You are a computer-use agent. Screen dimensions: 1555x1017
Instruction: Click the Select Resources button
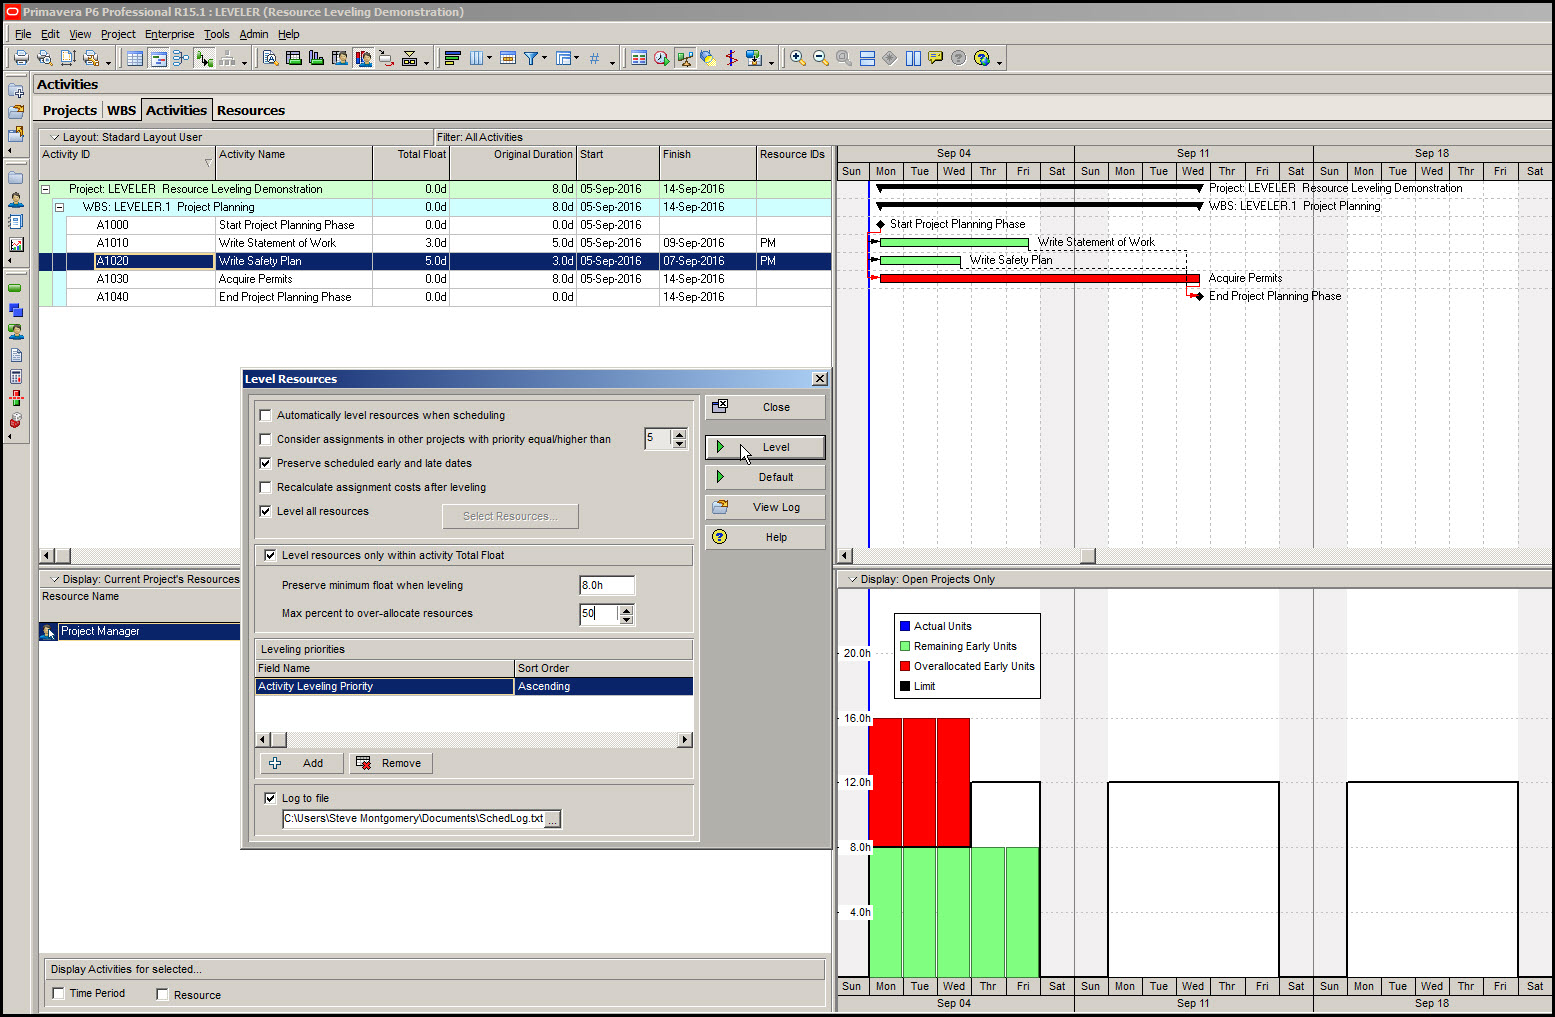click(x=510, y=516)
